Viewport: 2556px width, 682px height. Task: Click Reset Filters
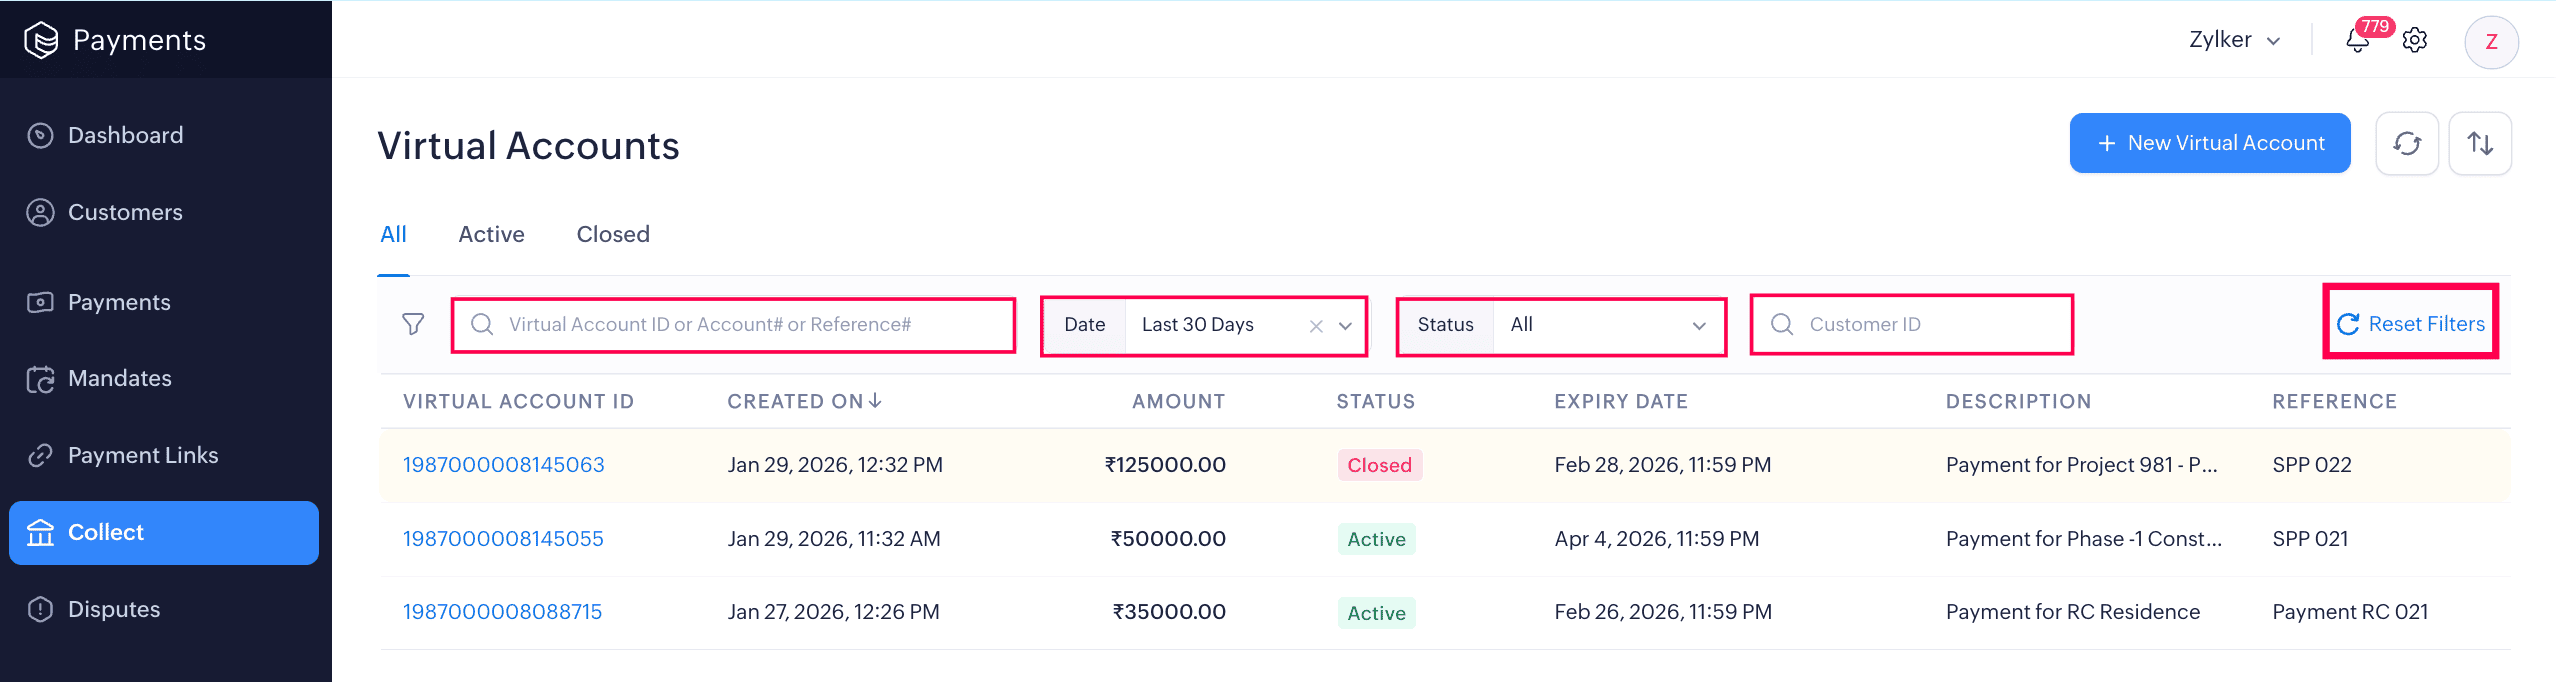pyautogui.click(x=2411, y=324)
